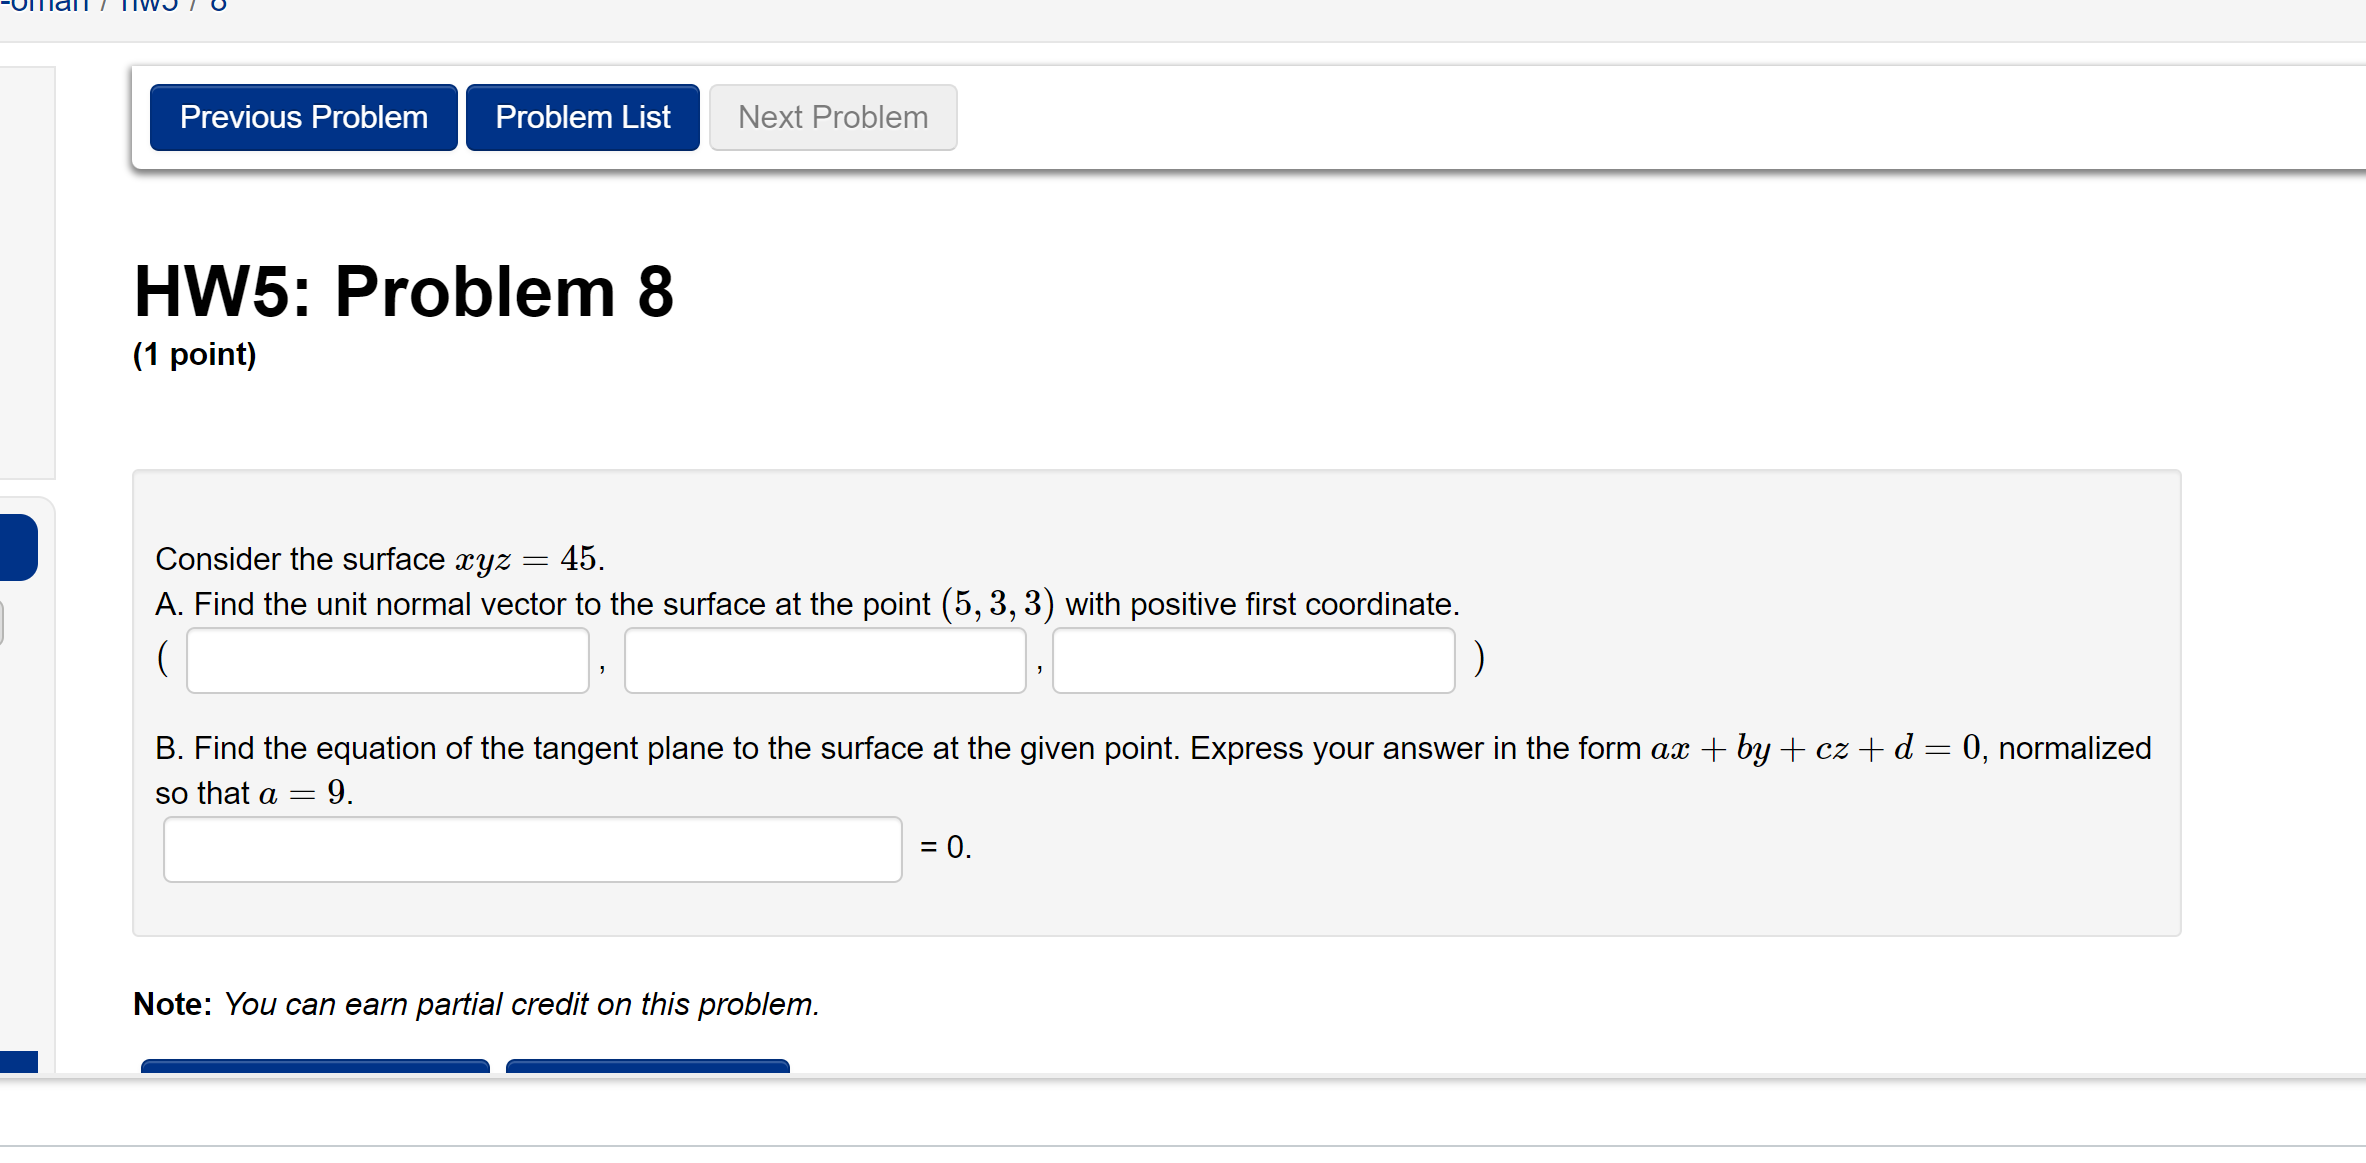The width and height of the screenshot is (2366, 1163).
Task: Click the third unit normal vector answer box
Action: point(1253,660)
